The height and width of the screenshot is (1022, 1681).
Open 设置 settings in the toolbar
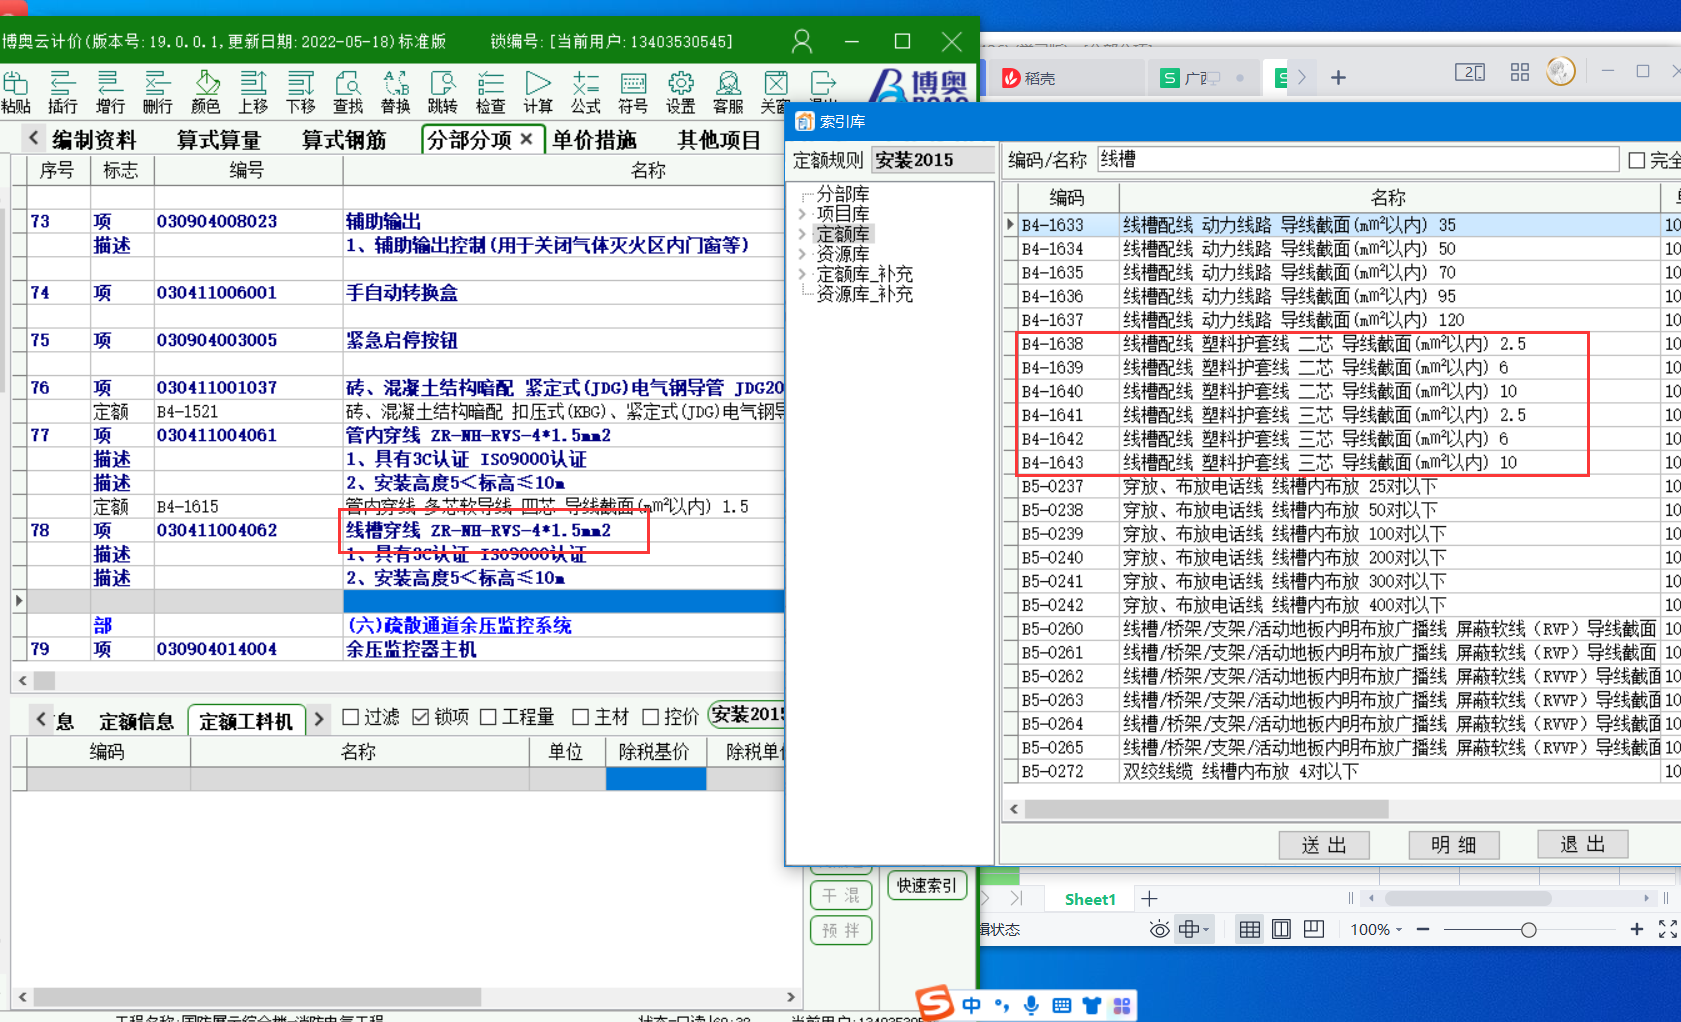tap(681, 92)
